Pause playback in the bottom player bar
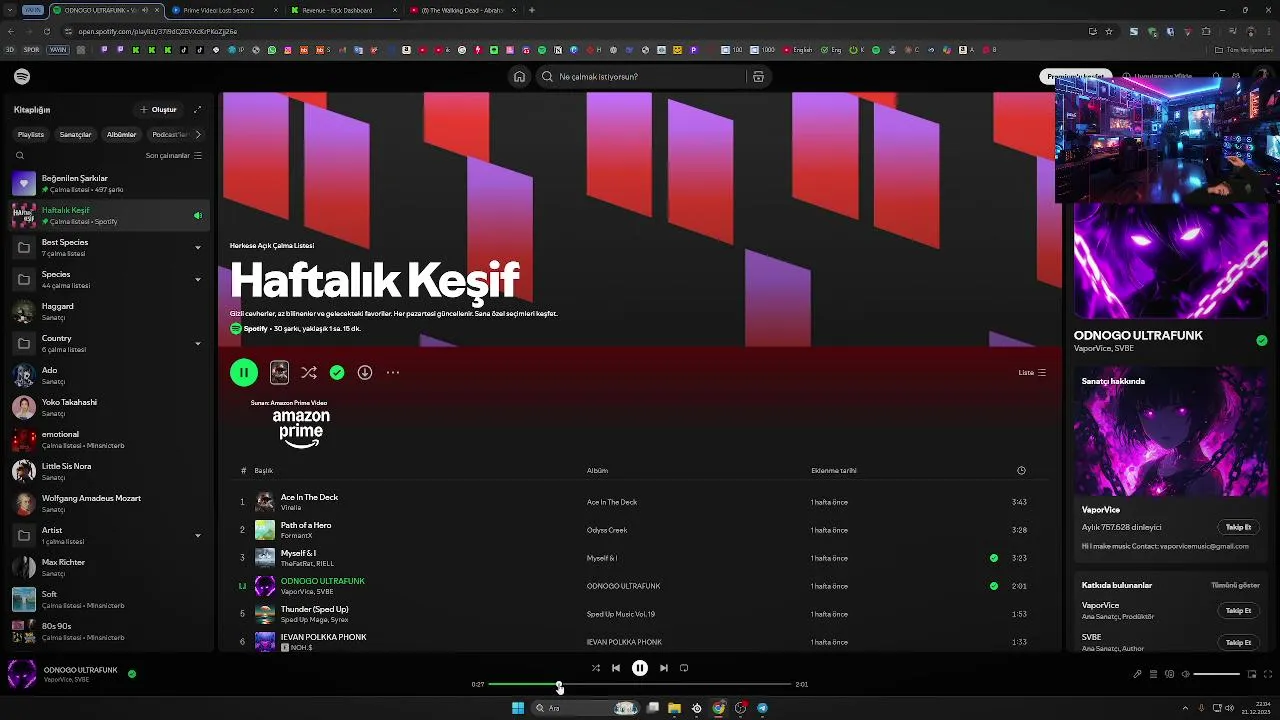 [x=640, y=668]
